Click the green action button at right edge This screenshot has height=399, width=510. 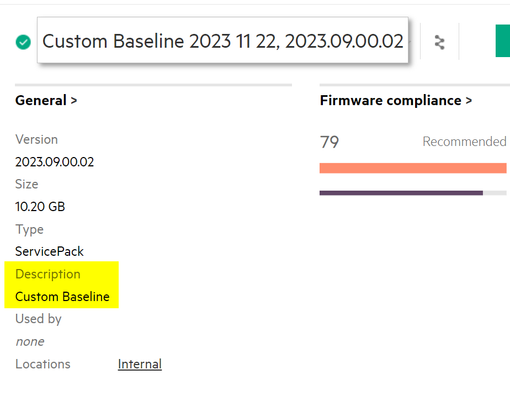503,41
